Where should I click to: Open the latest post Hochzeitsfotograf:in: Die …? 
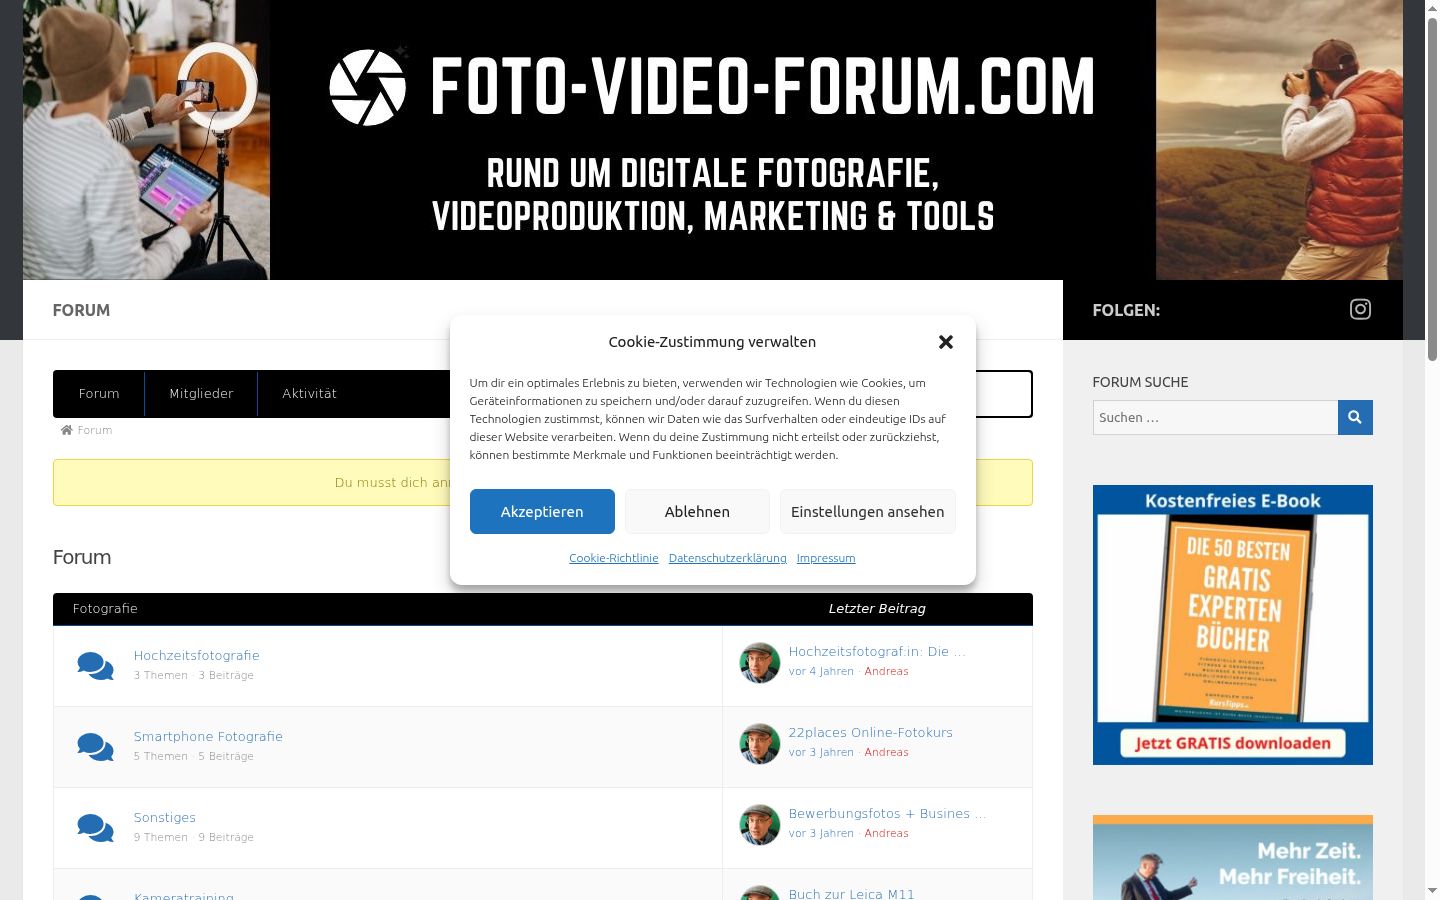(x=877, y=652)
